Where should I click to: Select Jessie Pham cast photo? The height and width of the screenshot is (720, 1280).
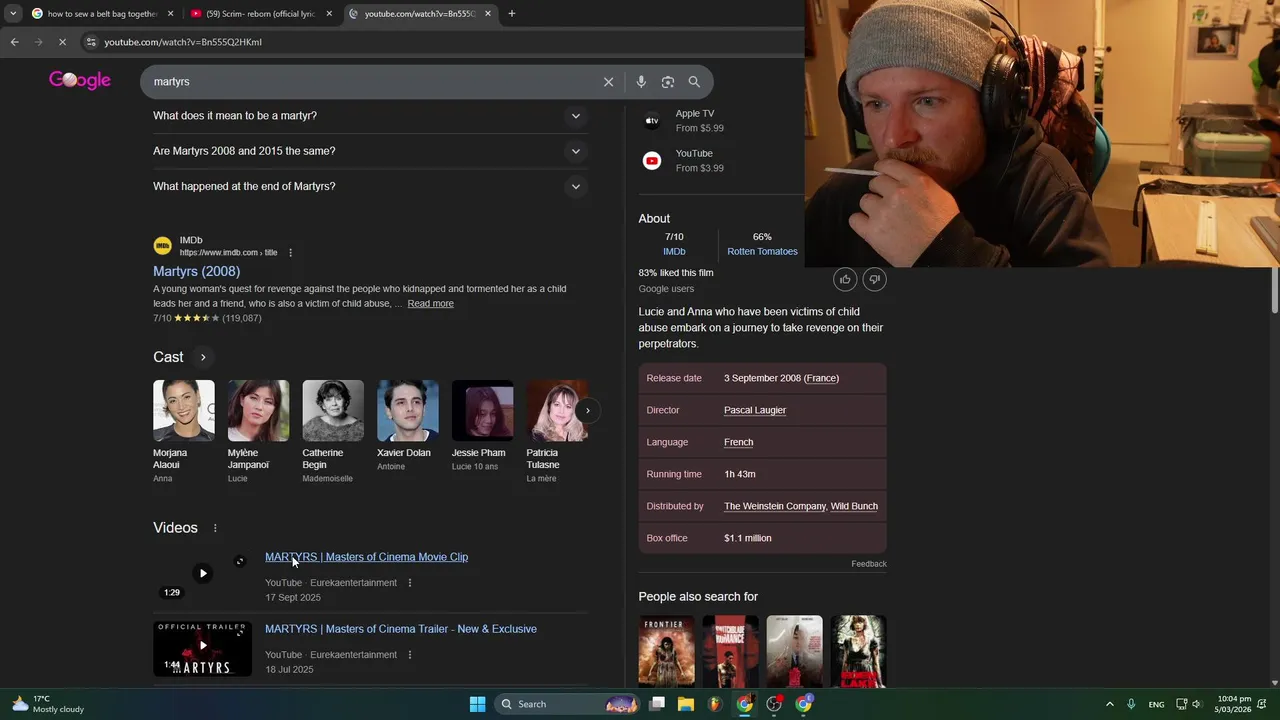[482, 410]
